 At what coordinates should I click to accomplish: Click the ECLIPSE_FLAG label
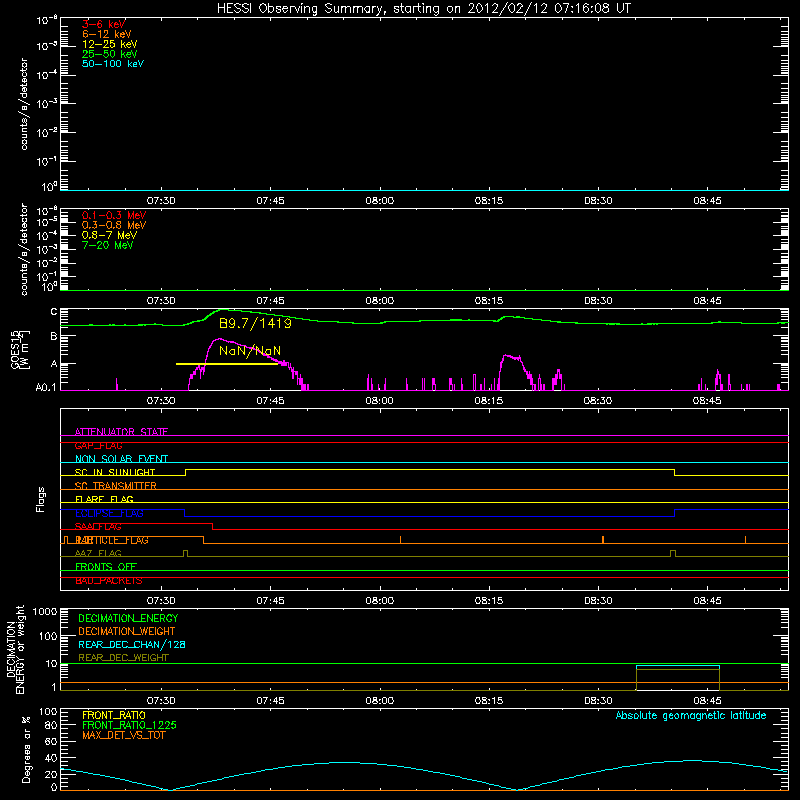coord(109,513)
